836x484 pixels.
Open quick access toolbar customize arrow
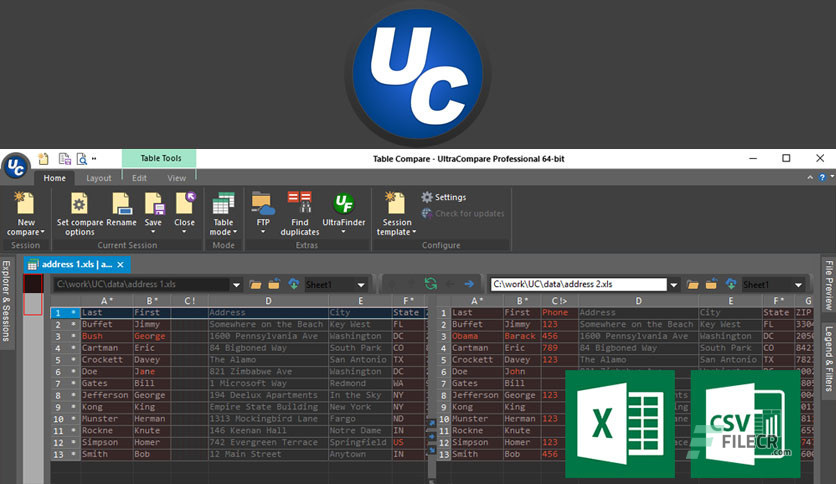coord(94,159)
